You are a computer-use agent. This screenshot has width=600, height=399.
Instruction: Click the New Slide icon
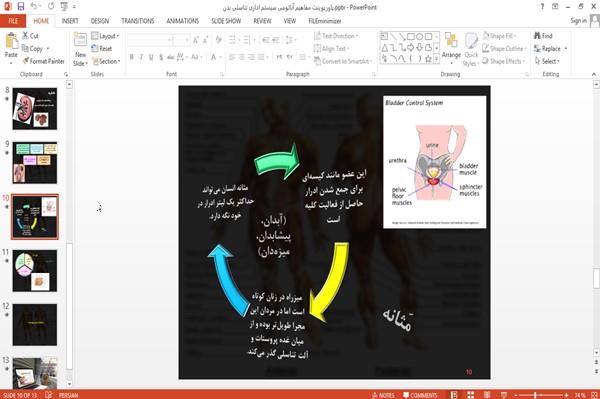point(80,40)
